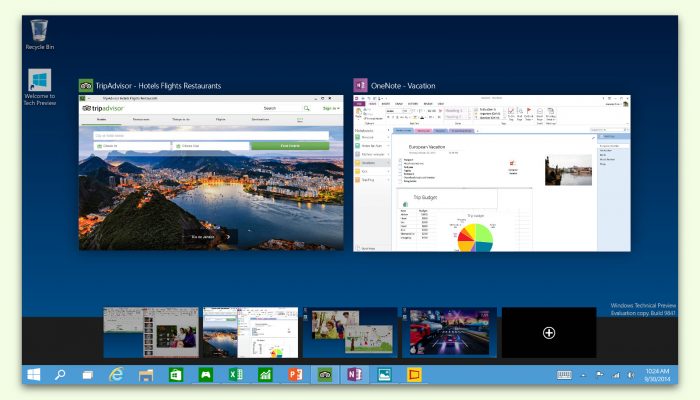
Task: Open the network status tray icon
Action: tap(616, 375)
